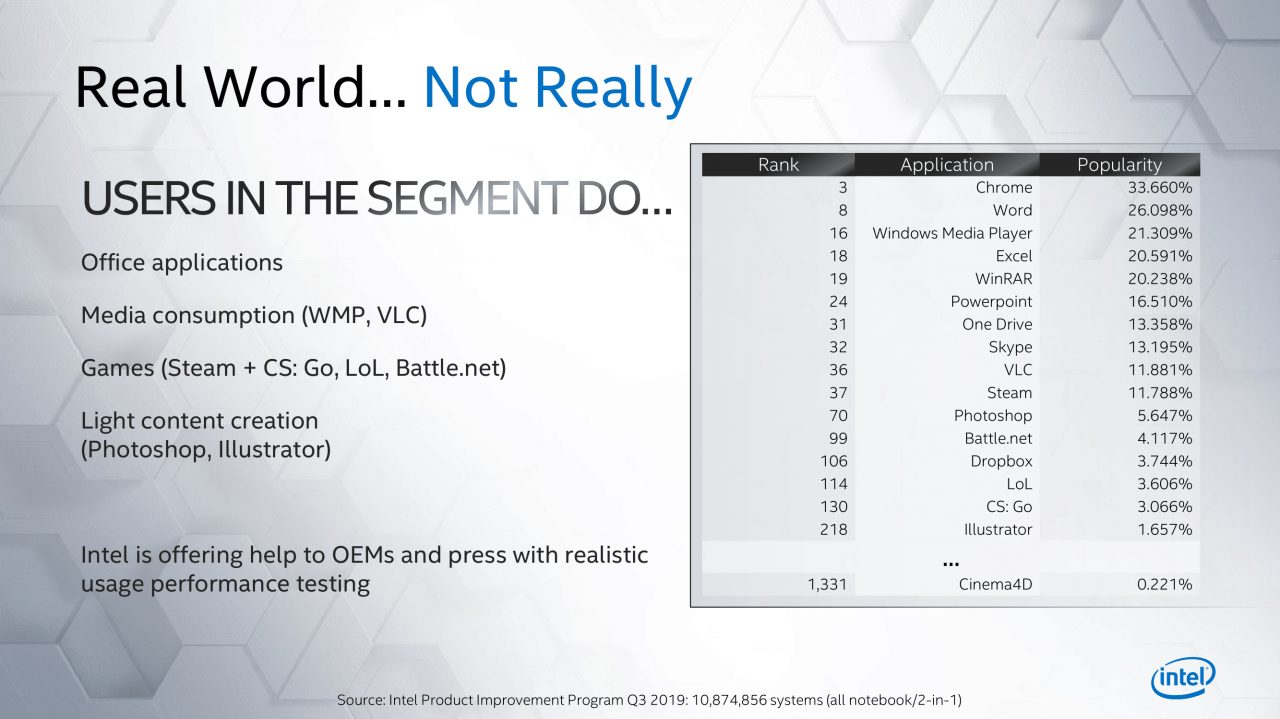Viewport: 1280px width, 719px height.
Task: Select the 'Office applications' bullet text
Action: coord(182,263)
